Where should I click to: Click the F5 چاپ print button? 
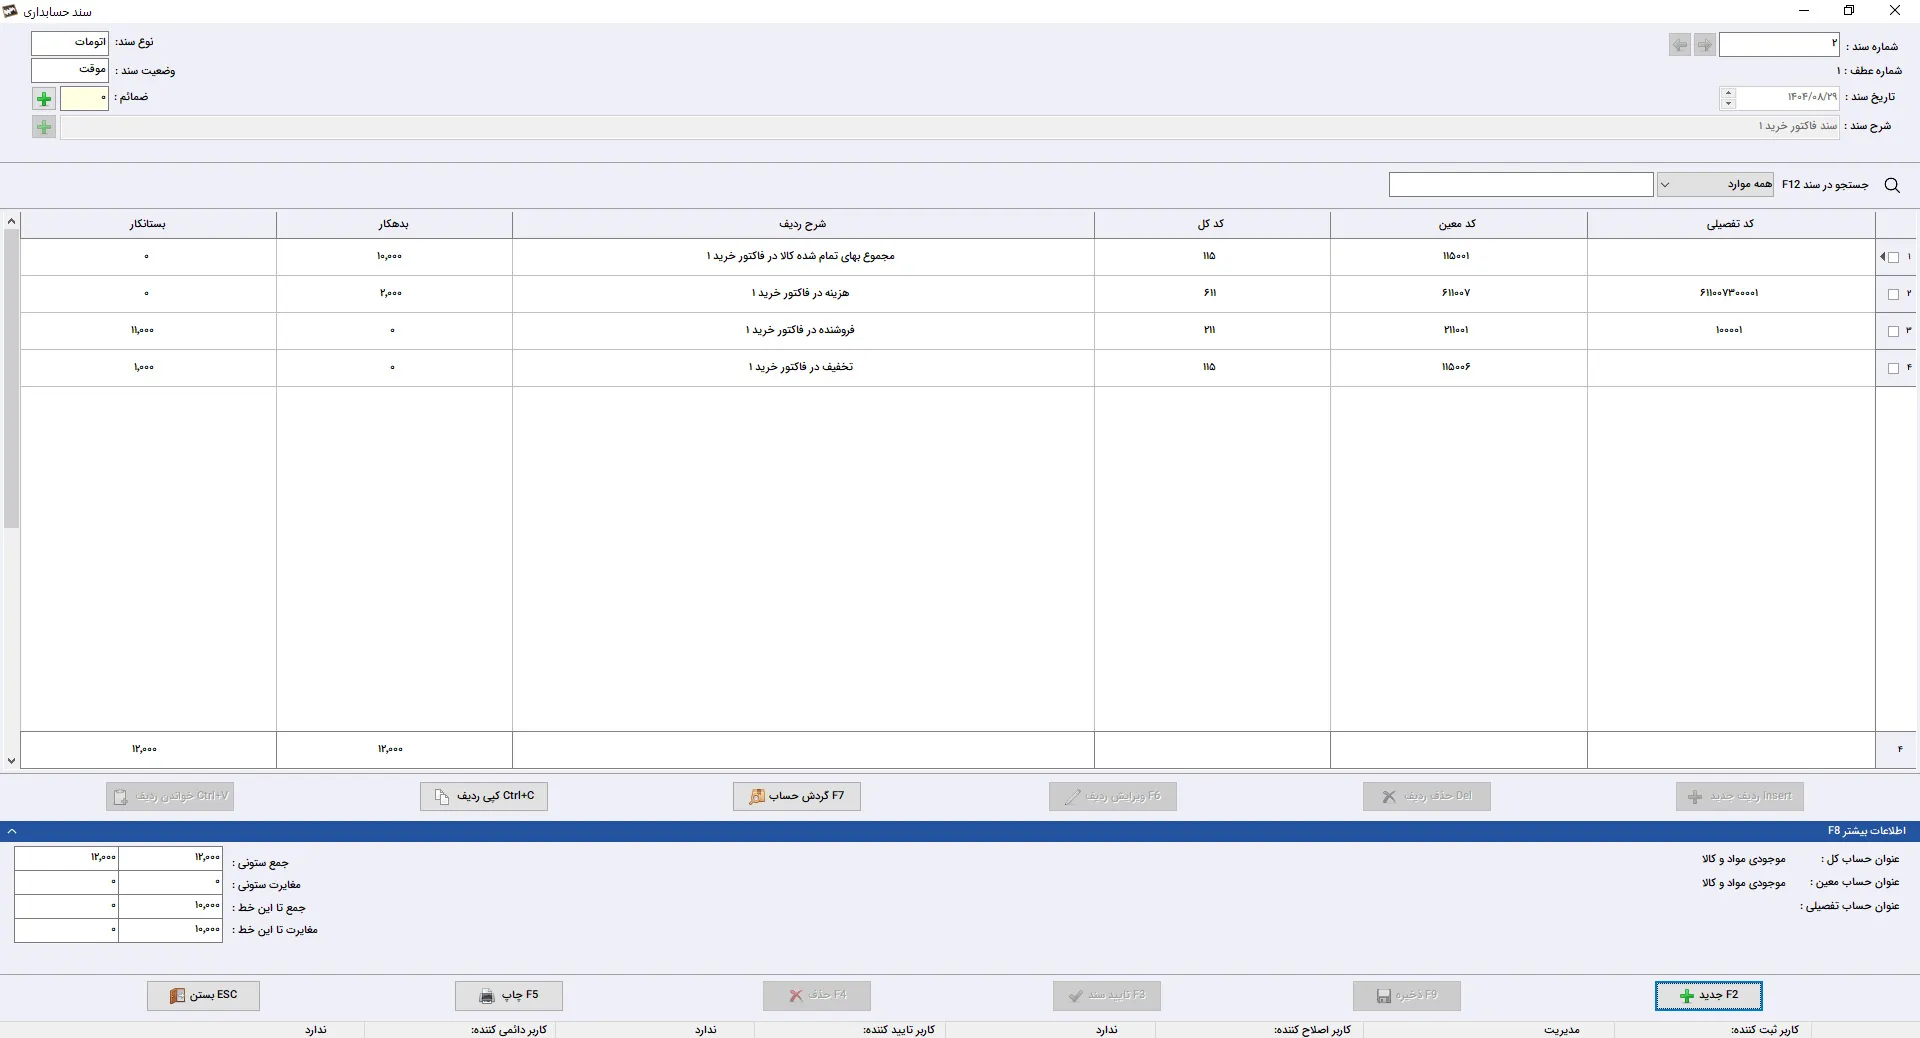[509, 995]
